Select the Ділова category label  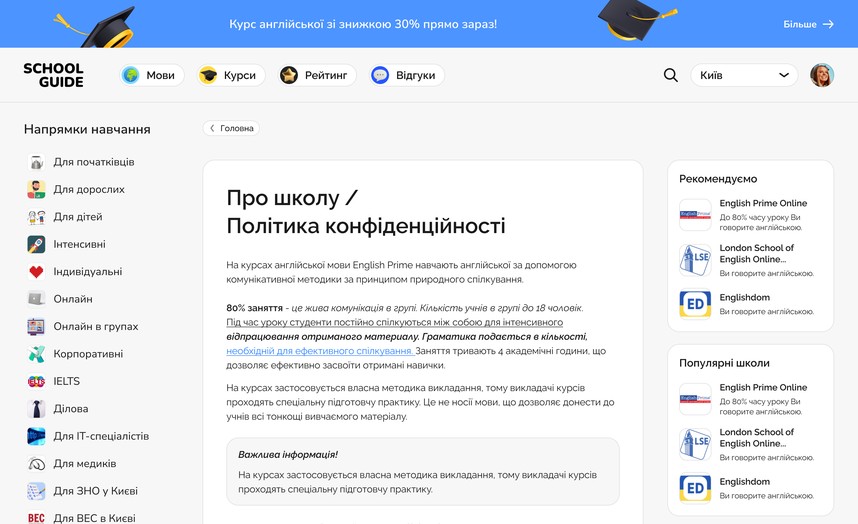(71, 409)
